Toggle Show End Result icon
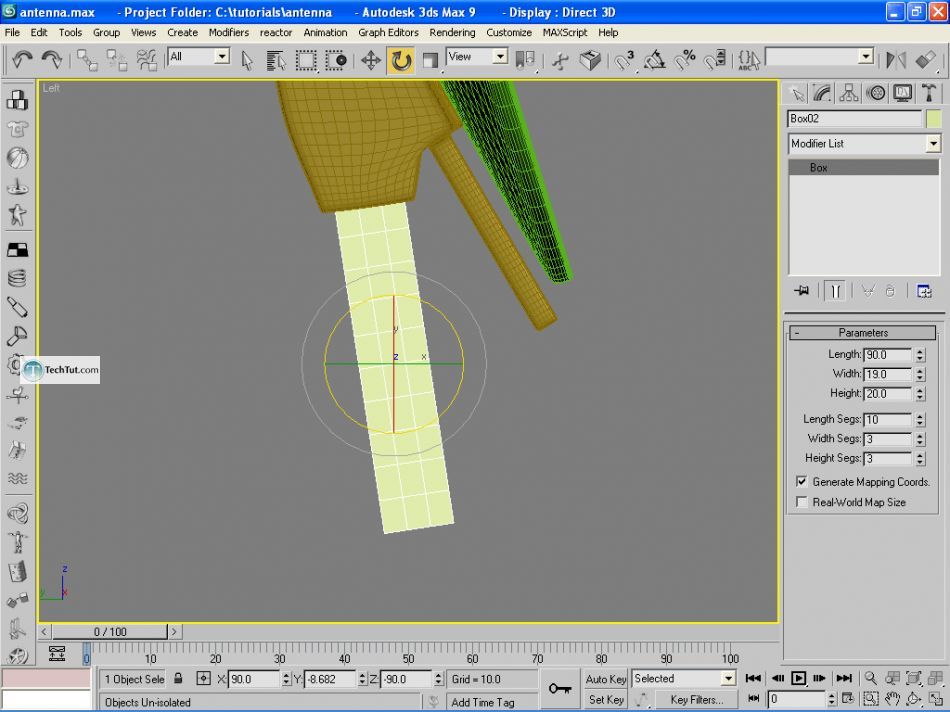Screen dimensions: 950x712 tap(834, 291)
